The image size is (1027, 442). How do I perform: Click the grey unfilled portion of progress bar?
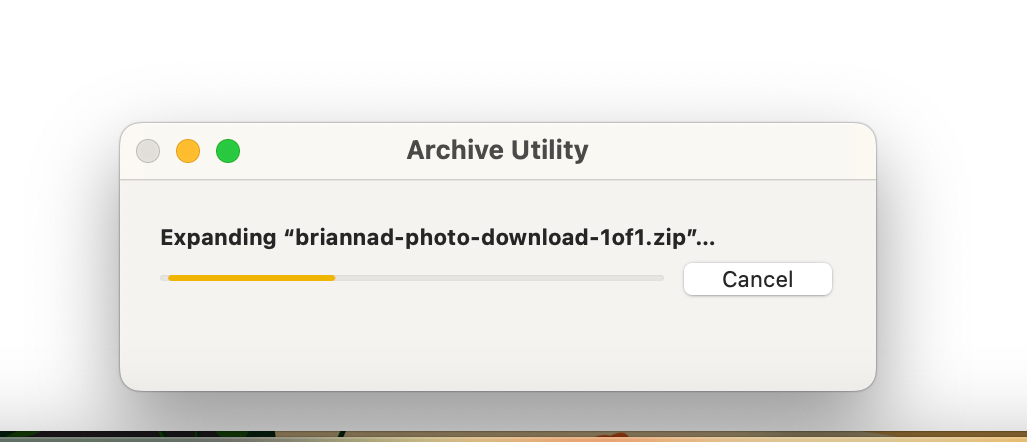coord(500,278)
